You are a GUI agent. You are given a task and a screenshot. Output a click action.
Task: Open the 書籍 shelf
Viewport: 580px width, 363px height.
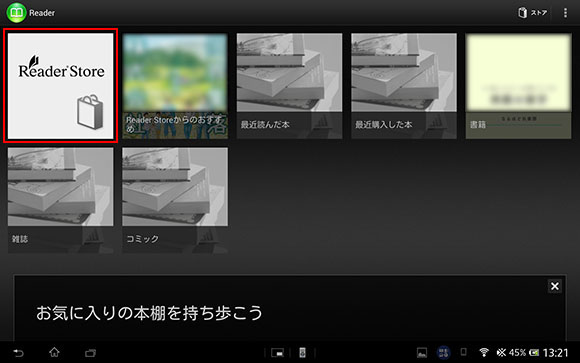[x=518, y=86]
